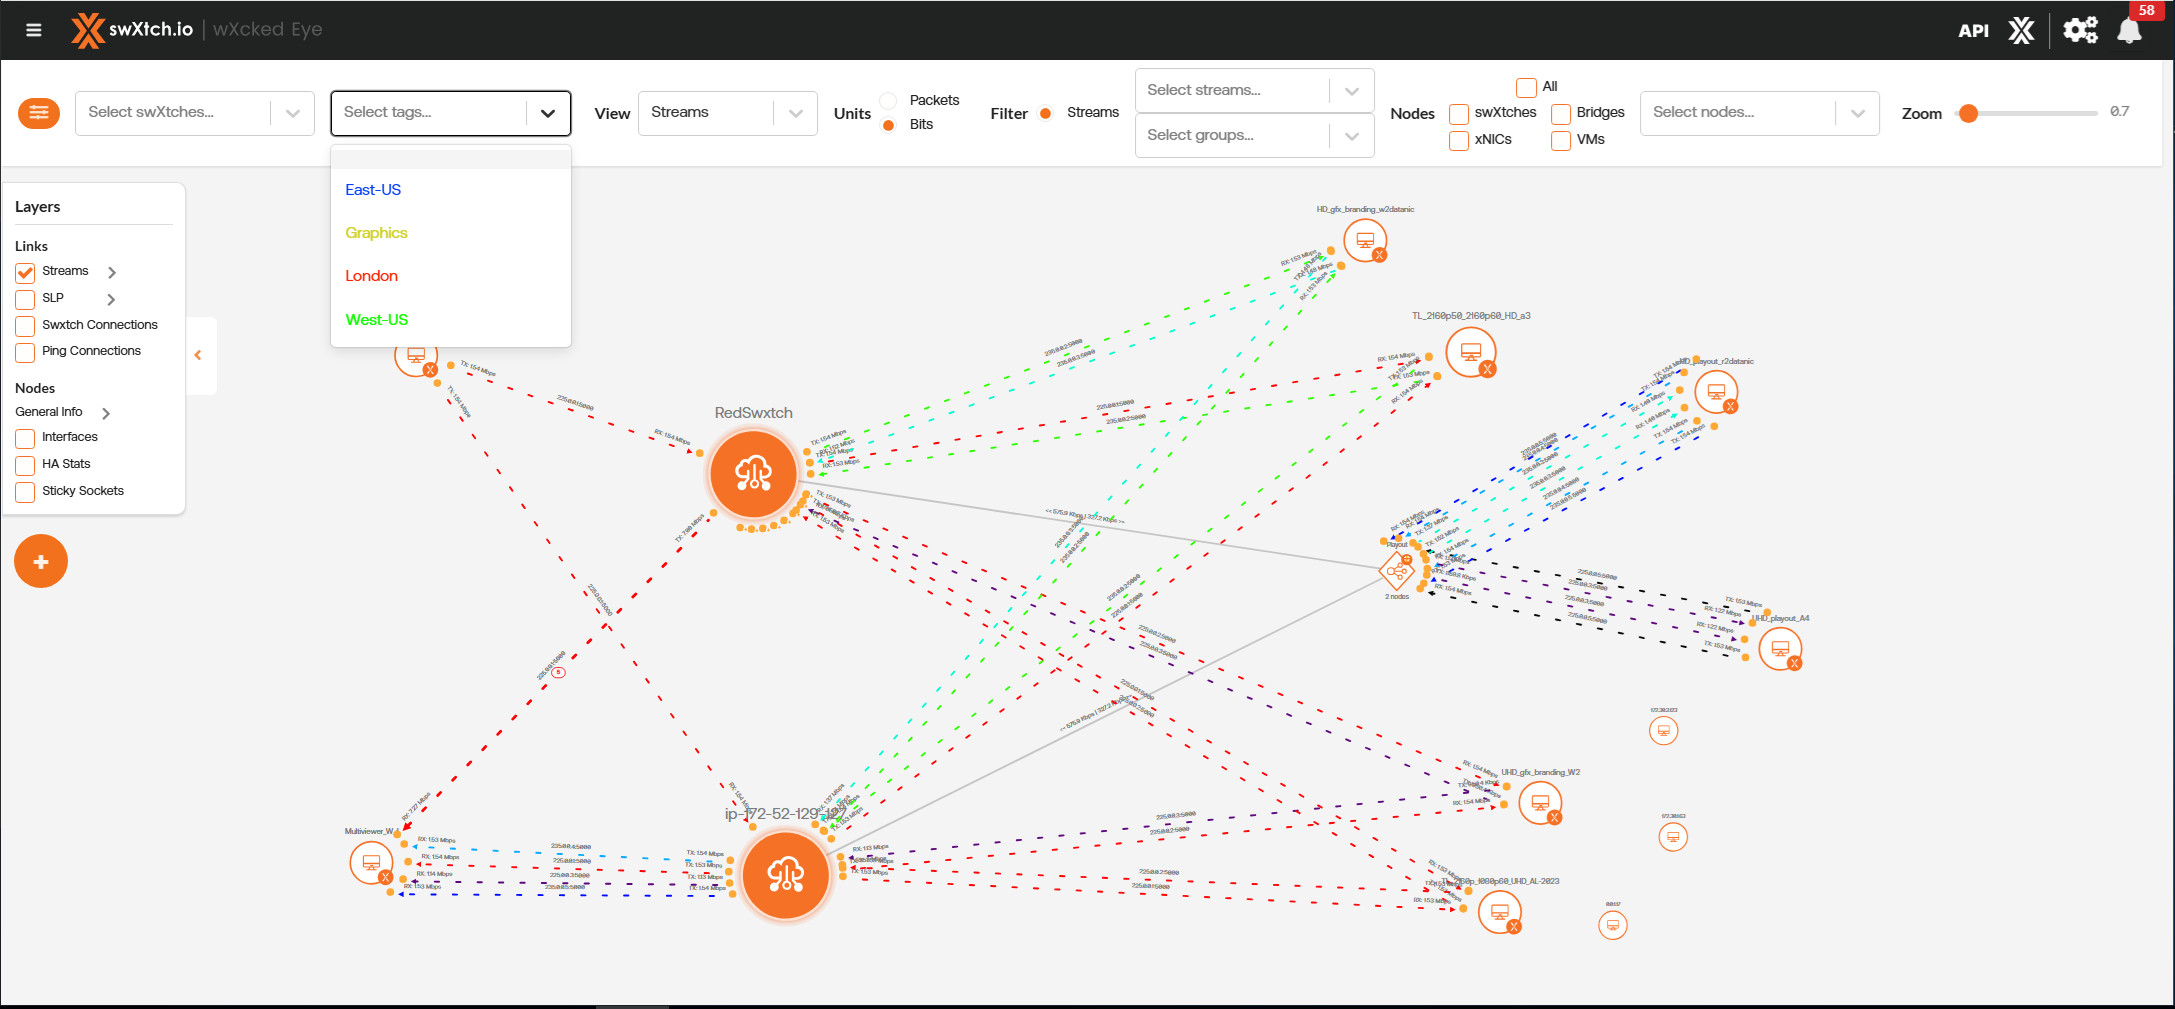The width and height of the screenshot is (2175, 1009).
Task: Enable the Bridges nodes checkbox
Action: click(x=1560, y=114)
